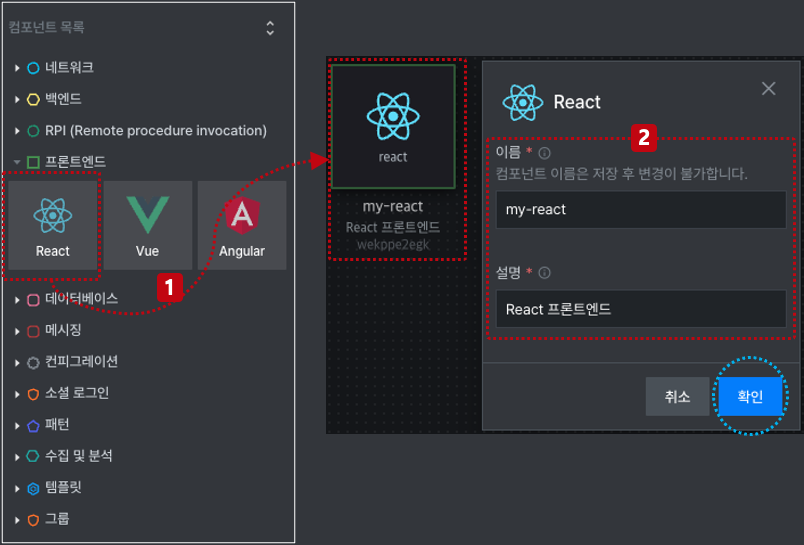Viewport: 804px width, 545px height.
Task: Click the 수집 및 분석 hexagon icon
Action: tap(33, 456)
